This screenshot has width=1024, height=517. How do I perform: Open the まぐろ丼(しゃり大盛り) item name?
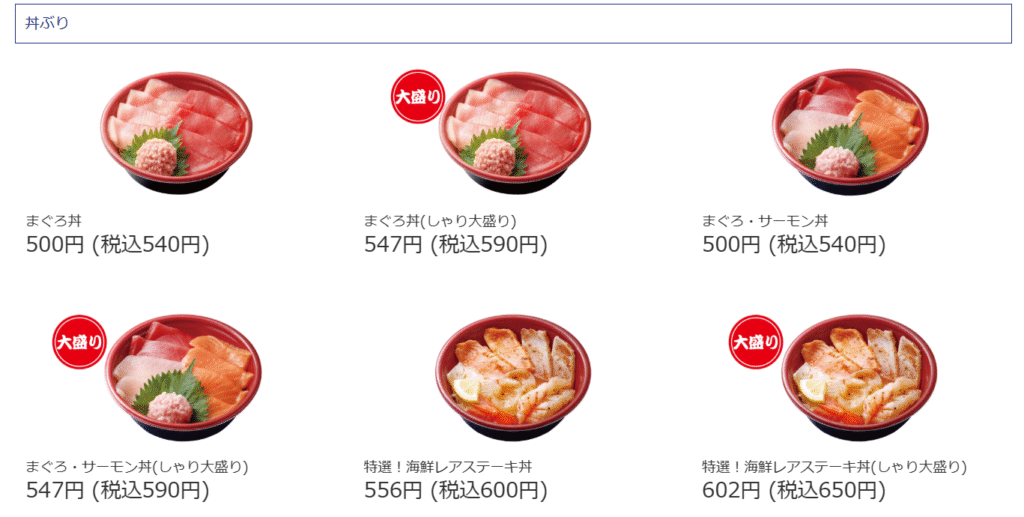pos(440,221)
